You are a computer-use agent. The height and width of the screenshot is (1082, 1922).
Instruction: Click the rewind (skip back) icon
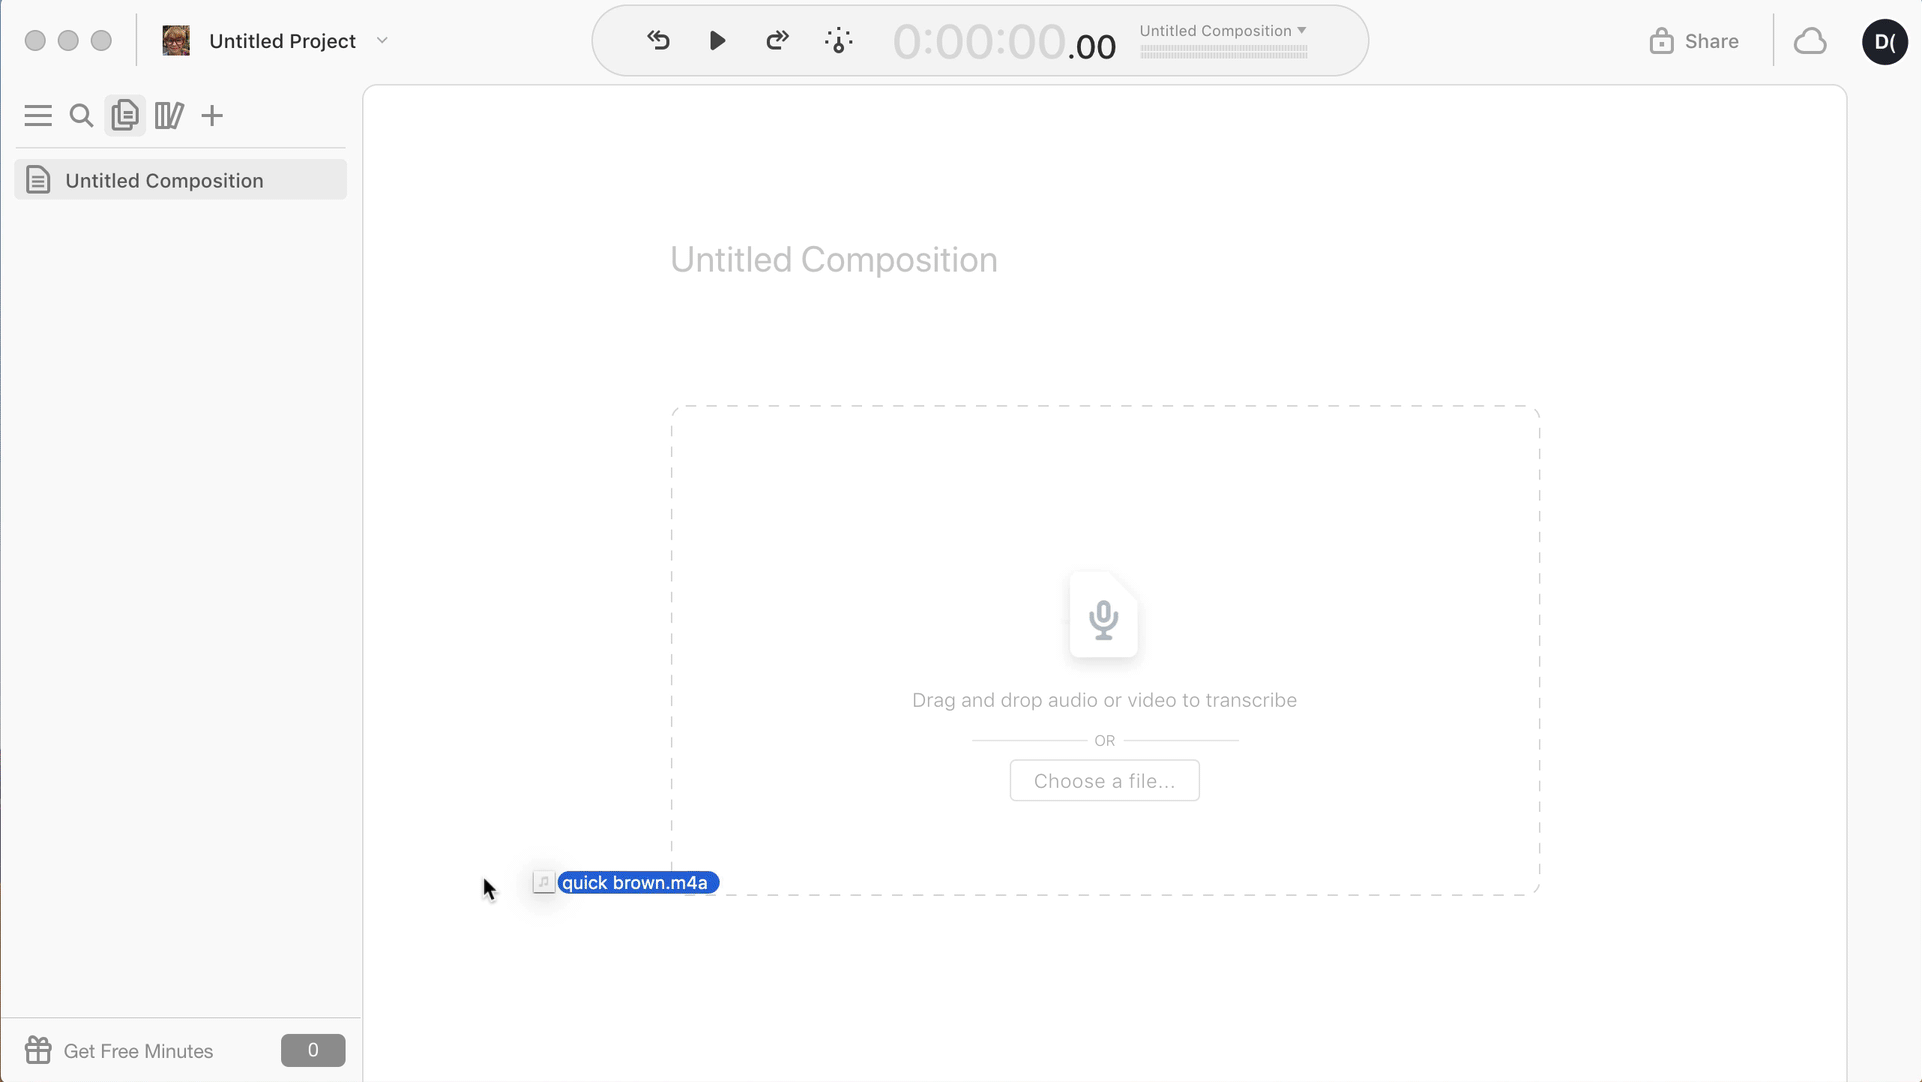coord(658,41)
